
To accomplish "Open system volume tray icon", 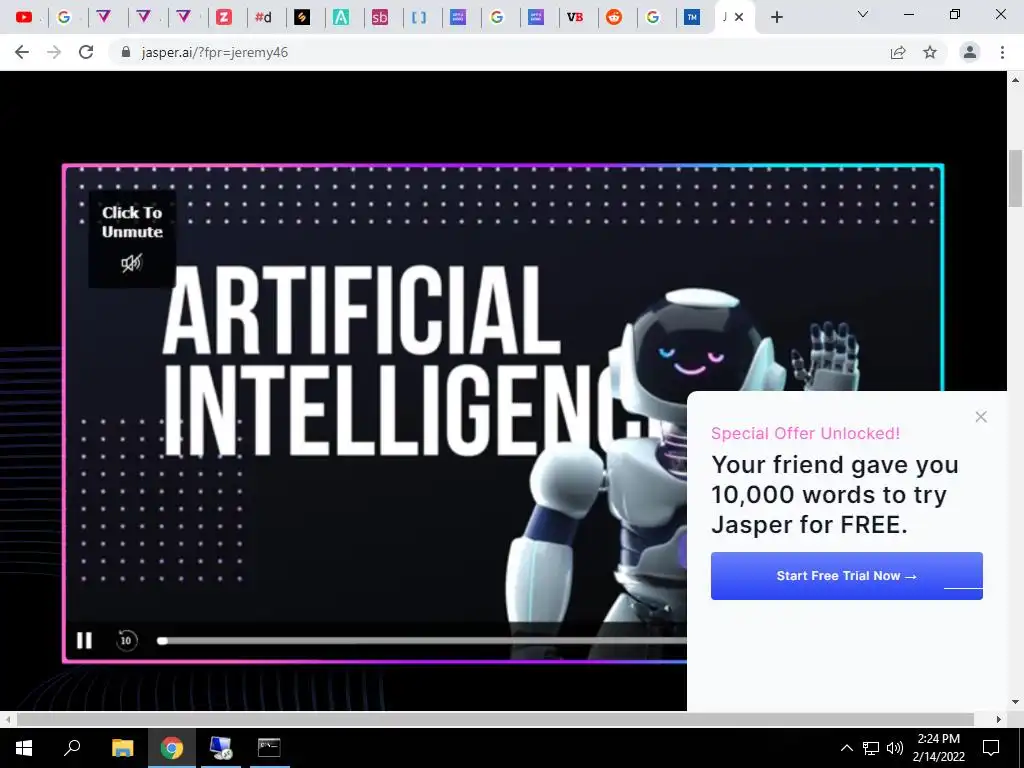I will pyautogui.click(x=895, y=748).
